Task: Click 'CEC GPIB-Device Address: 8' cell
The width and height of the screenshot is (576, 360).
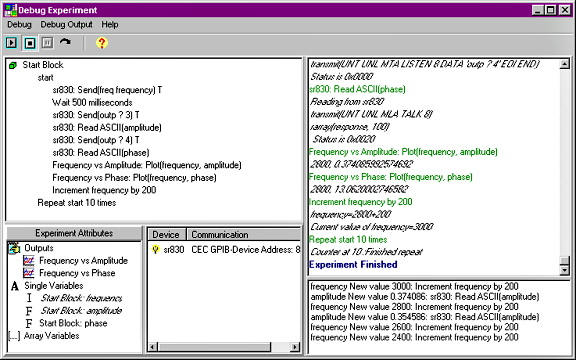Action: click(245, 250)
